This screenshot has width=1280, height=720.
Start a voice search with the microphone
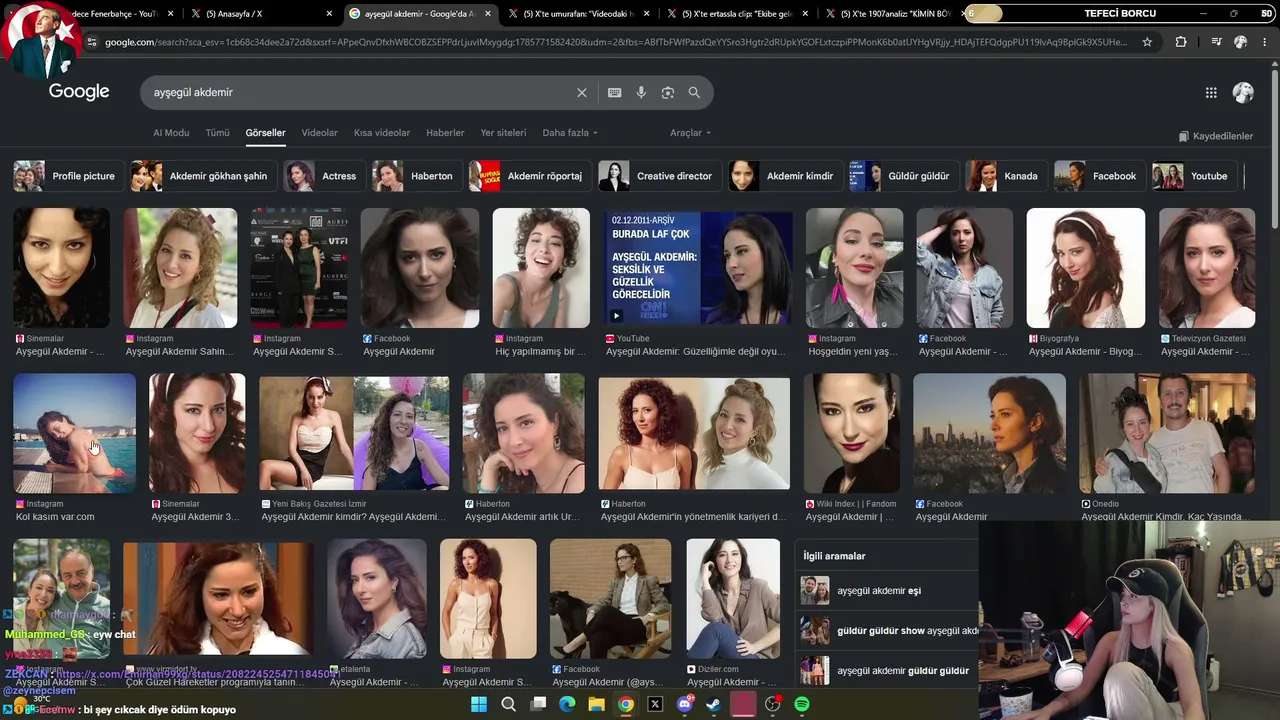coord(641,92)
